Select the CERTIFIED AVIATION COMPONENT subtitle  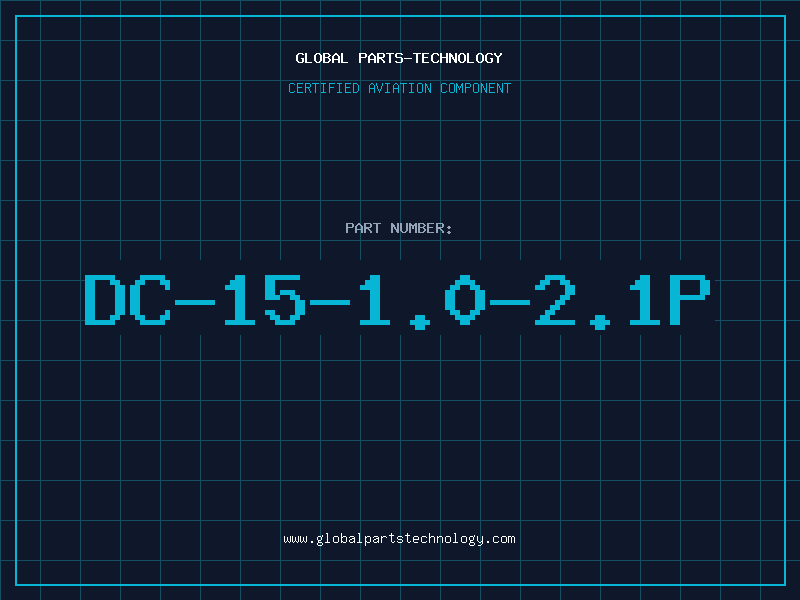(x=399, y=88)
